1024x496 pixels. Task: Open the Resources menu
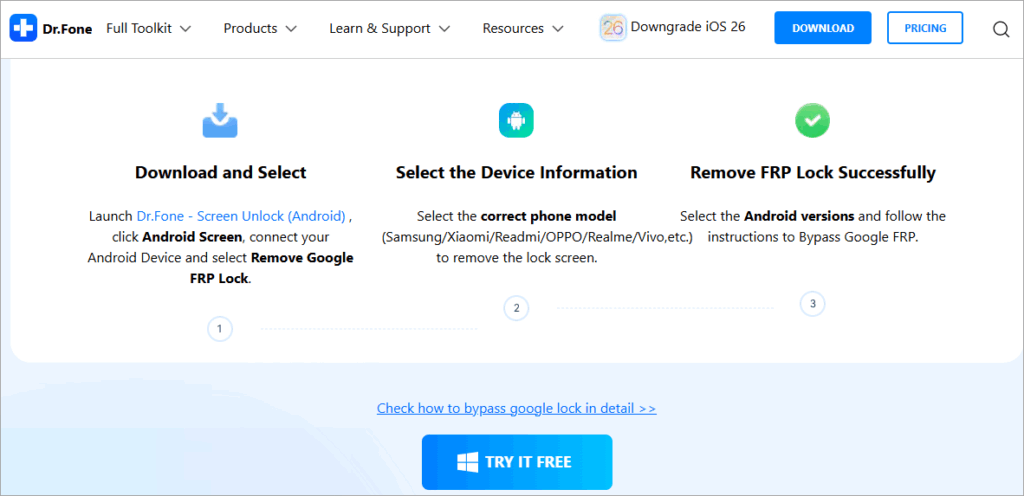522,28
